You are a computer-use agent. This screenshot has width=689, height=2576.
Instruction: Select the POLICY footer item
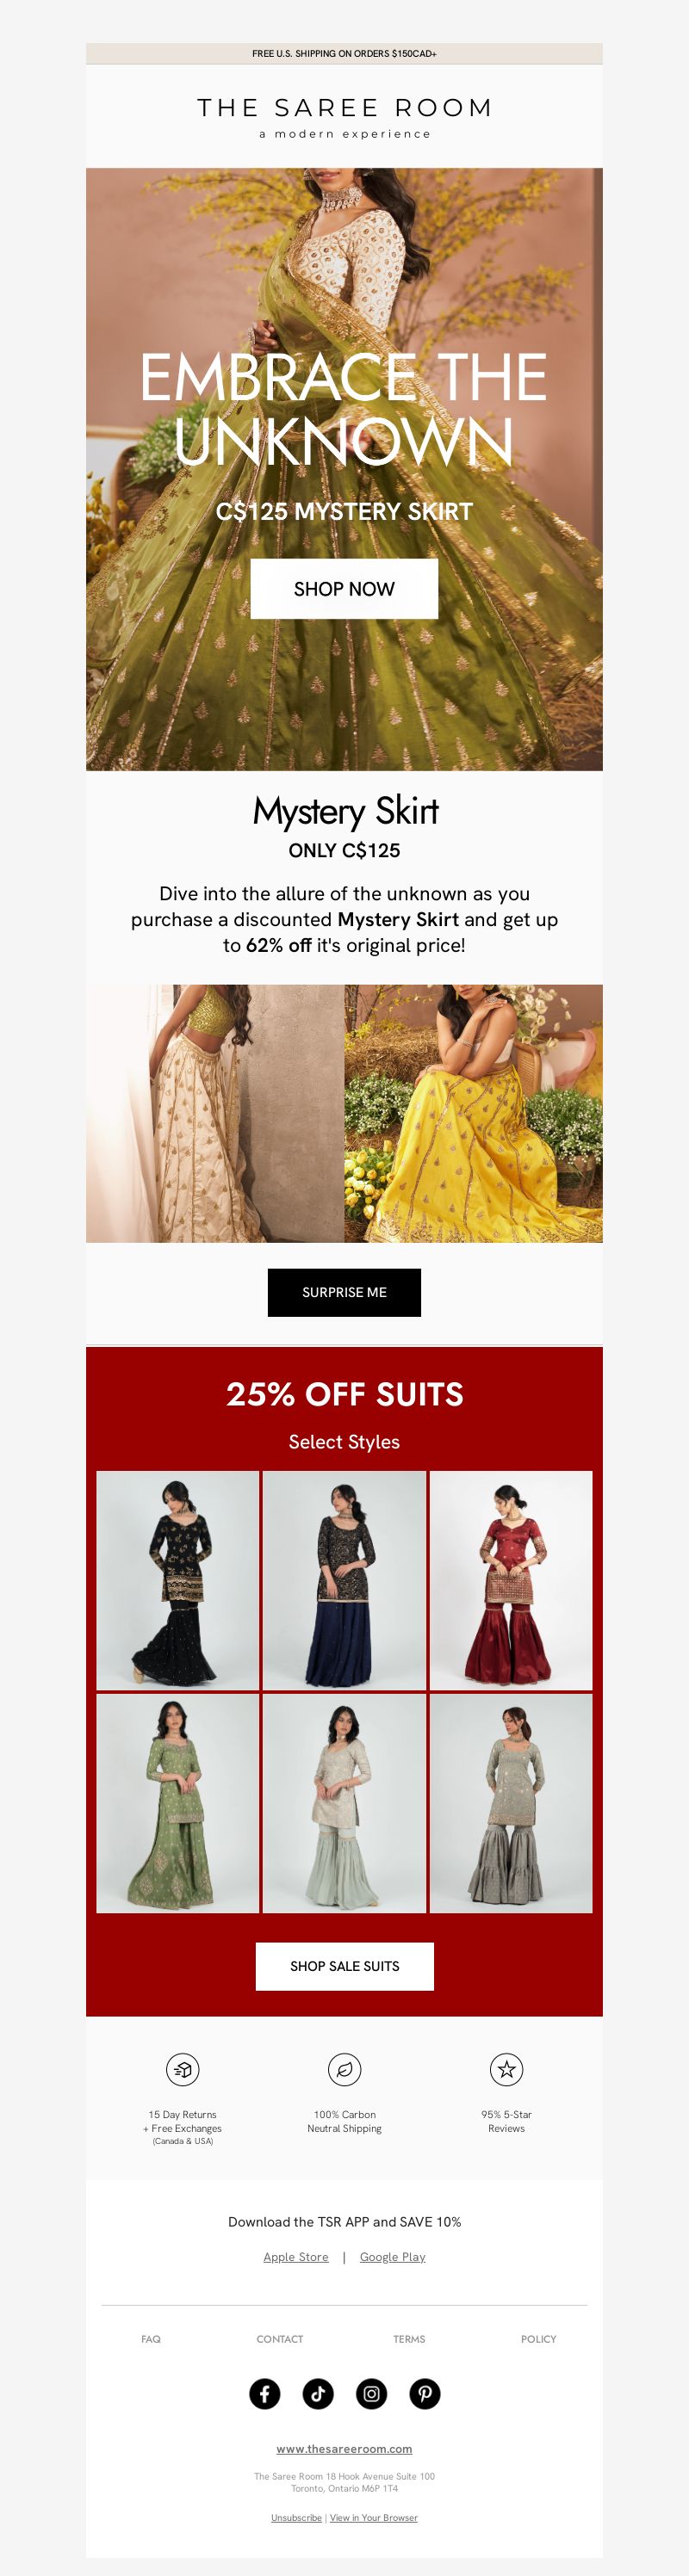tap(538, 2339)
